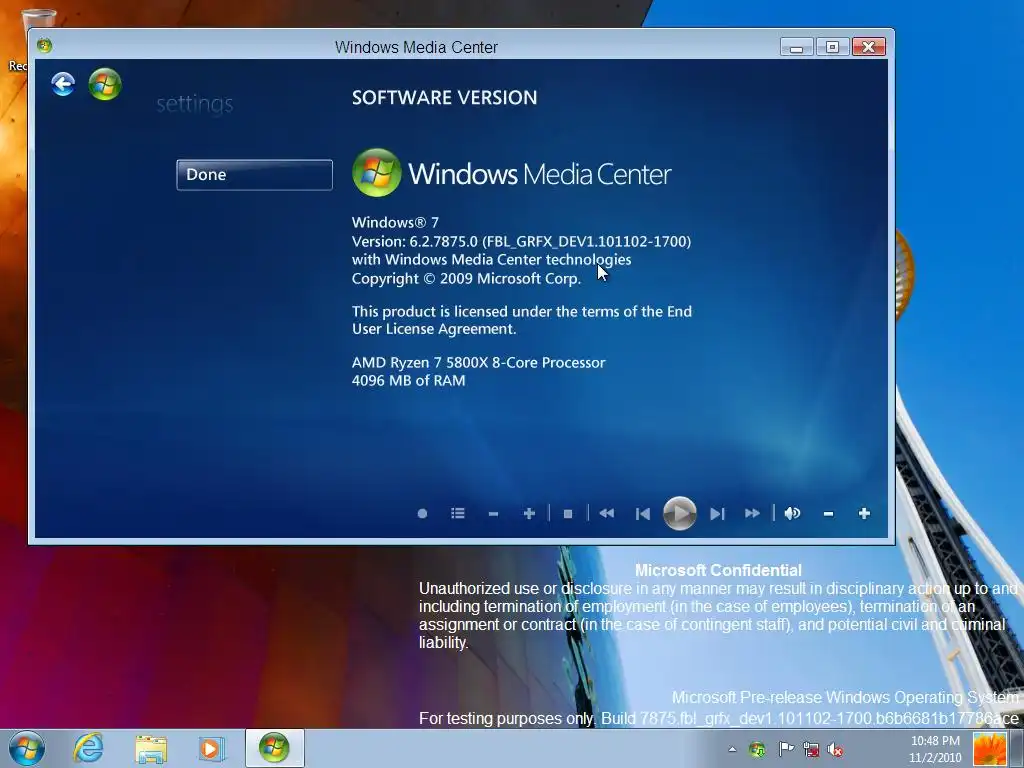The height and width of the screenshot is (768, 1024).
Task: Click the Skip forward button
Action: point(717,514)
